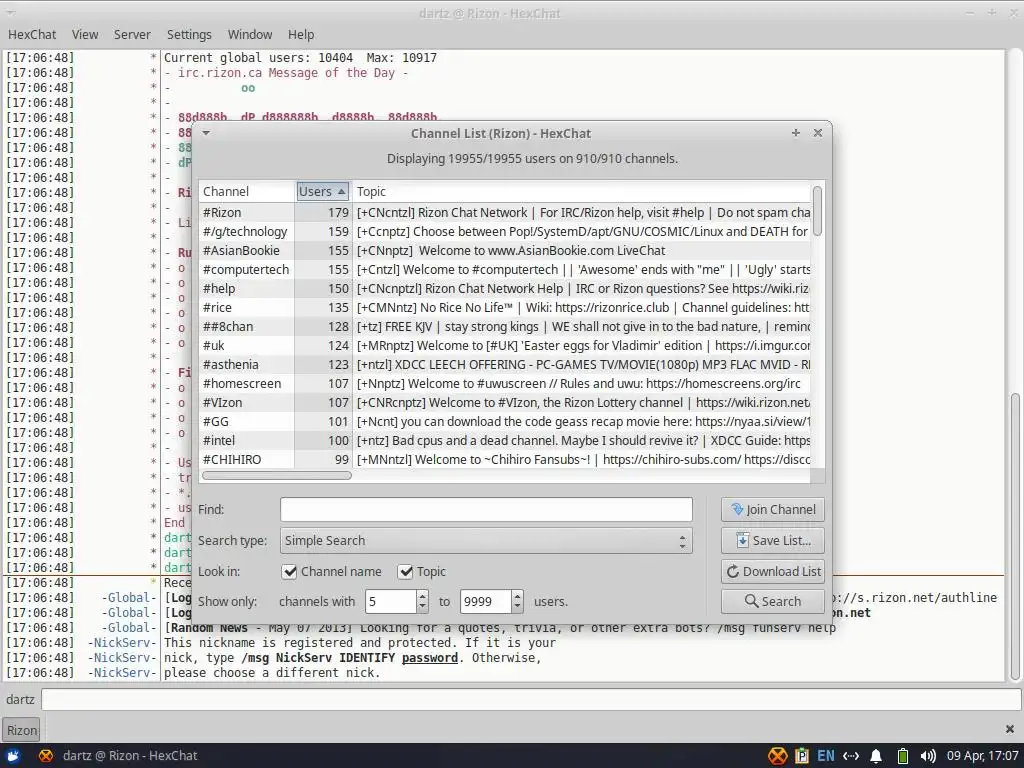Sort by the Channel column header

tap(247, 191)
